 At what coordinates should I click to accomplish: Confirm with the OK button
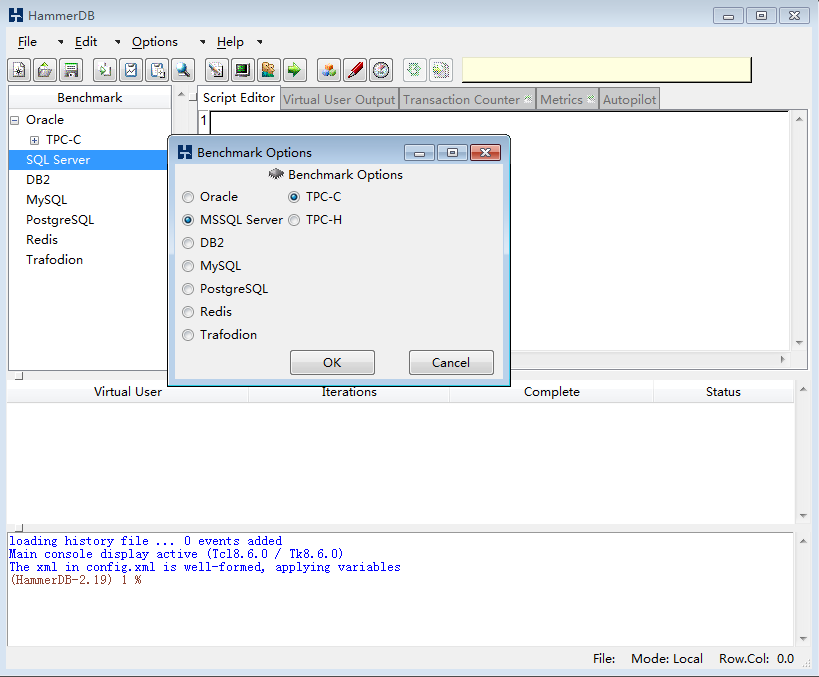click(332, 363)
